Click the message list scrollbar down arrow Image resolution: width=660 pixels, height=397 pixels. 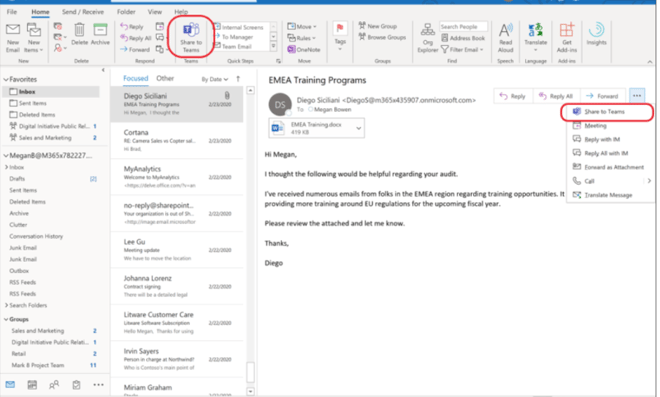pos(250,392)
